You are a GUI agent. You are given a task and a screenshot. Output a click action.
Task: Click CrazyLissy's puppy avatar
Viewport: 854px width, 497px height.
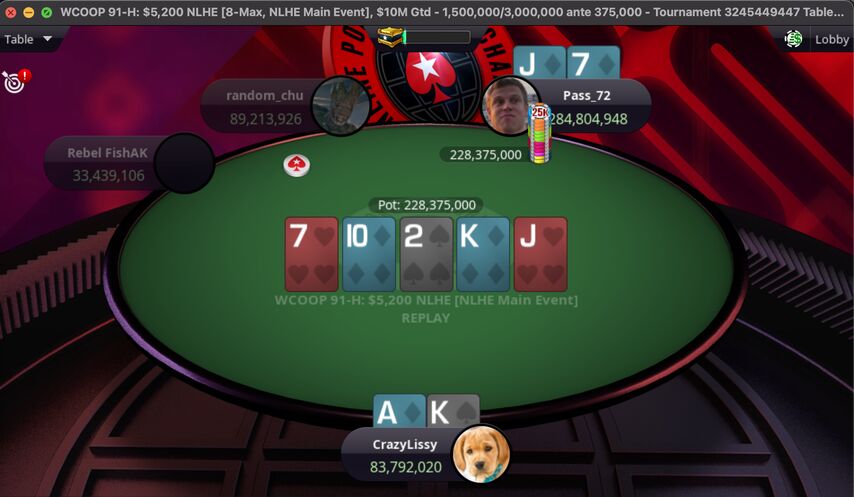481,453
